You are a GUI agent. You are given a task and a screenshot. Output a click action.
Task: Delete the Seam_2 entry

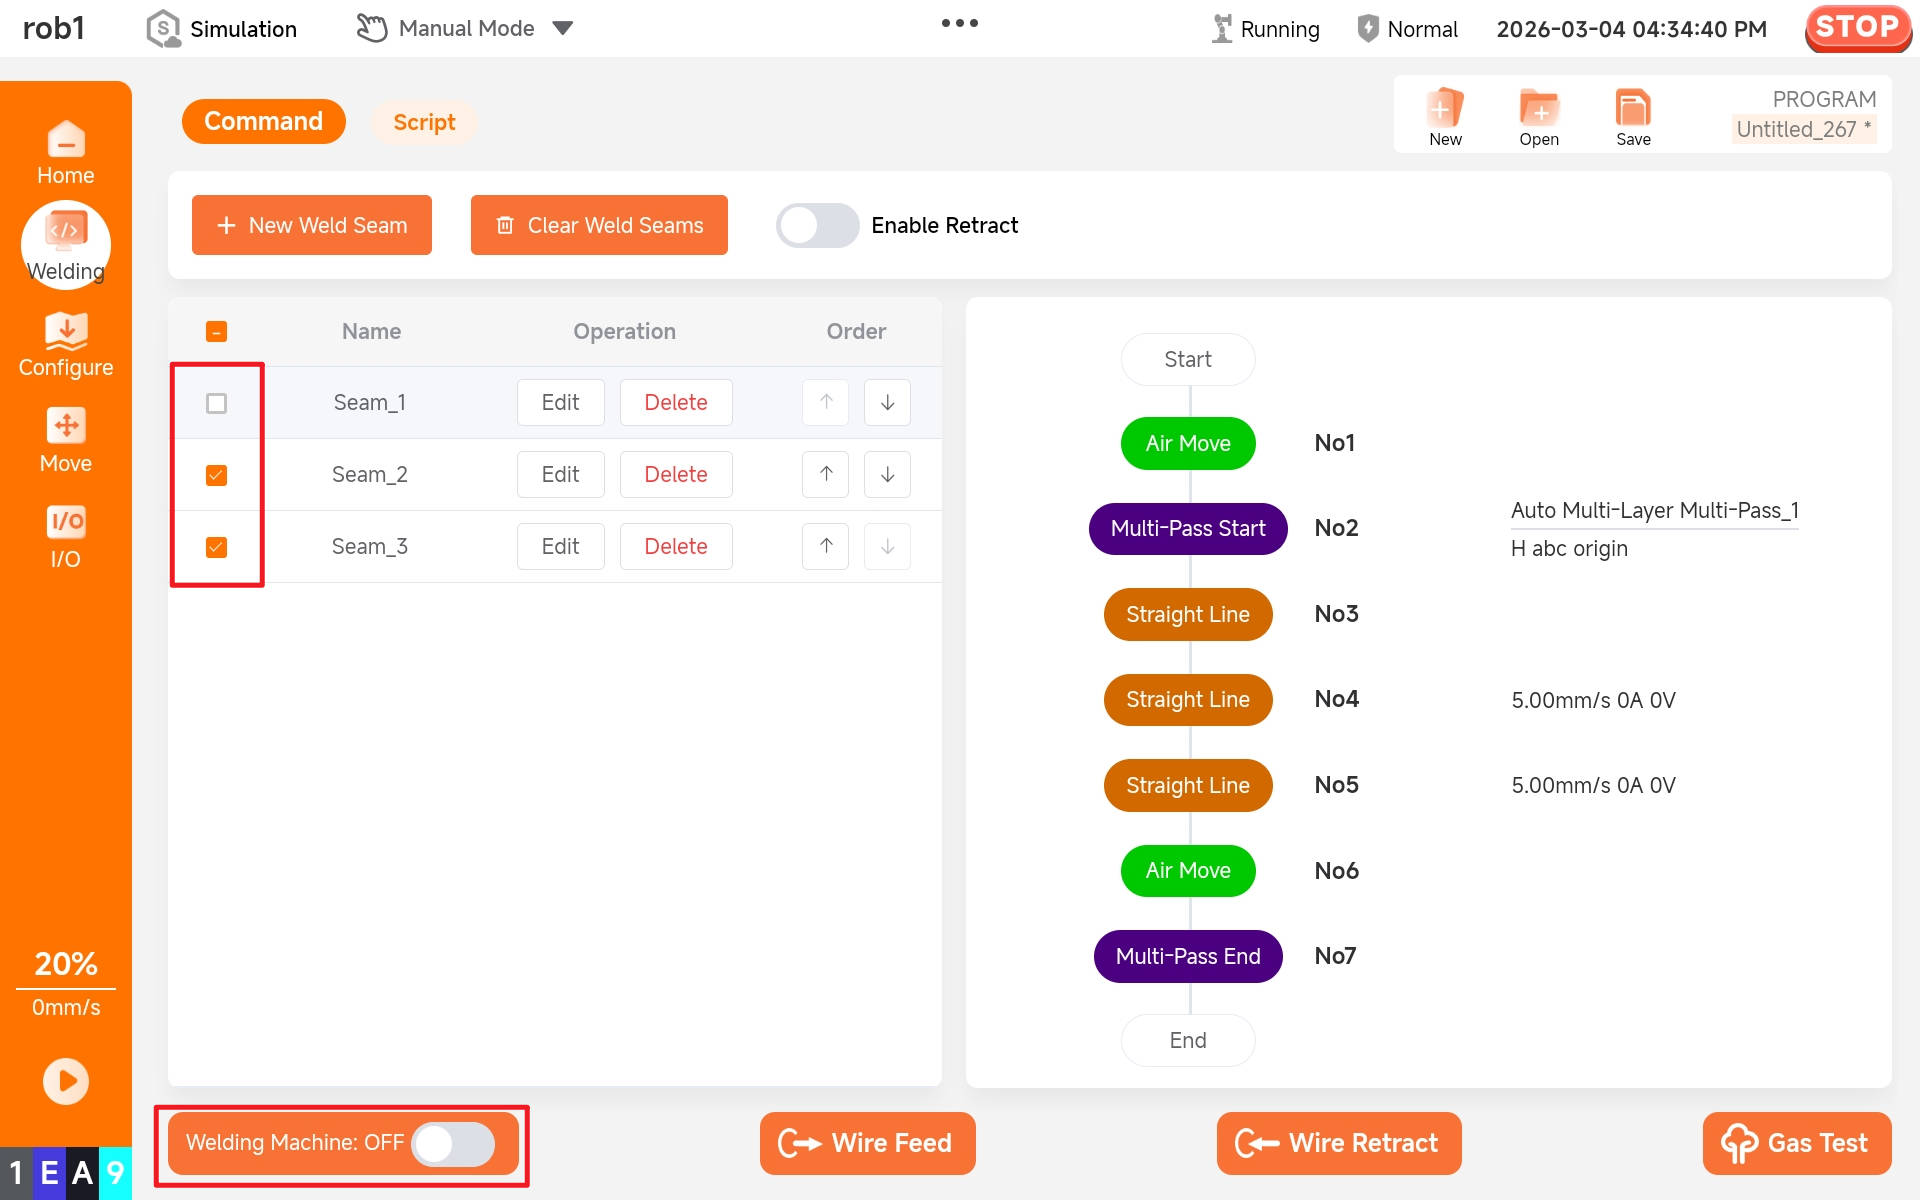coord(676,474)
